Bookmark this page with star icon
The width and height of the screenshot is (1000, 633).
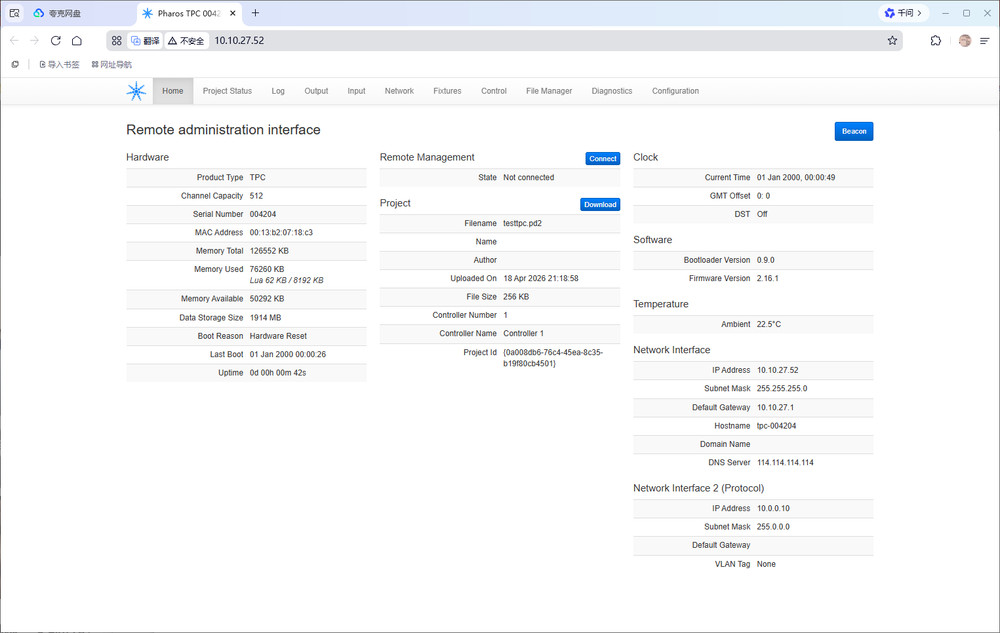[892, 41]
